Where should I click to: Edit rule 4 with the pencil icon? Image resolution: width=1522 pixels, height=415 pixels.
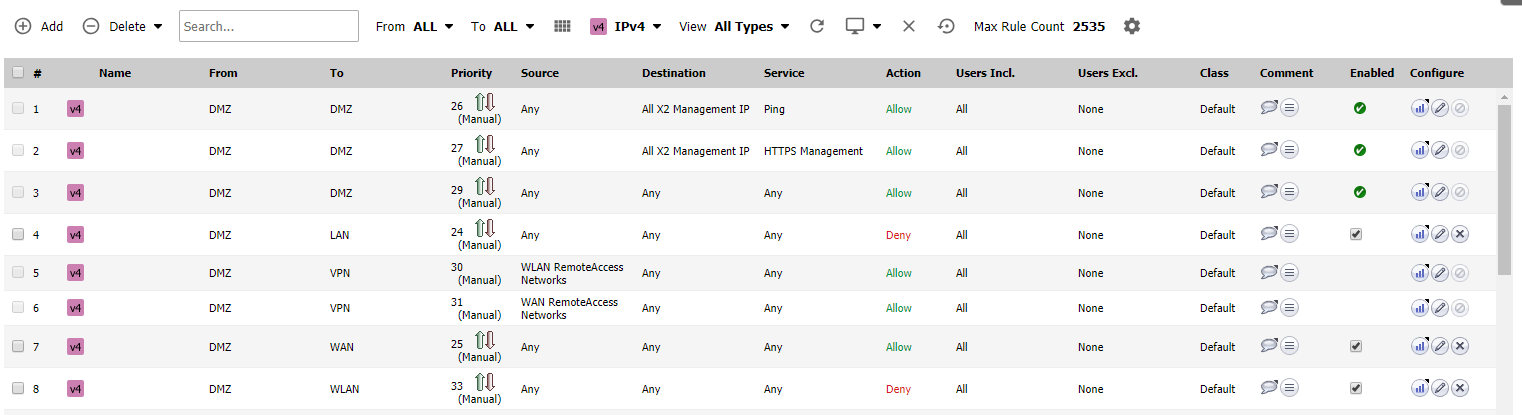click(1440, 234)
